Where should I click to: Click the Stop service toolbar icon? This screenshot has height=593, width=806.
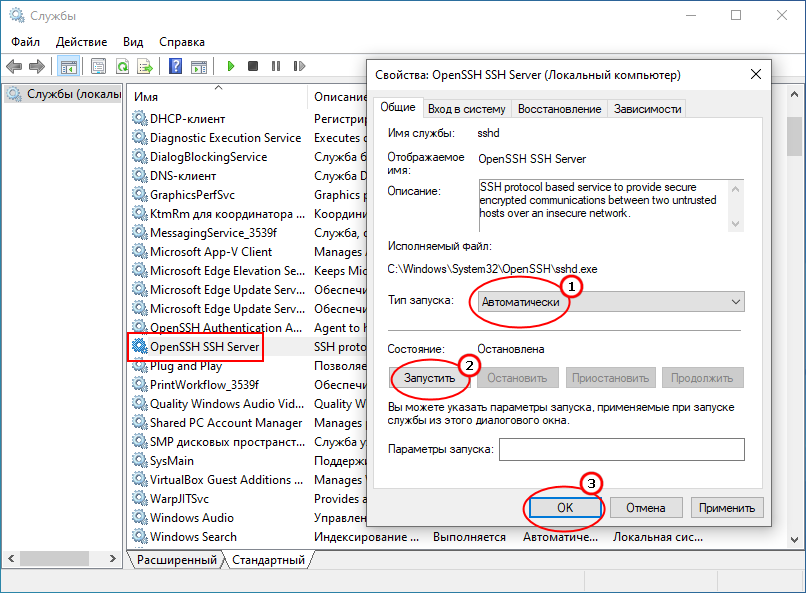pos(253,66)
